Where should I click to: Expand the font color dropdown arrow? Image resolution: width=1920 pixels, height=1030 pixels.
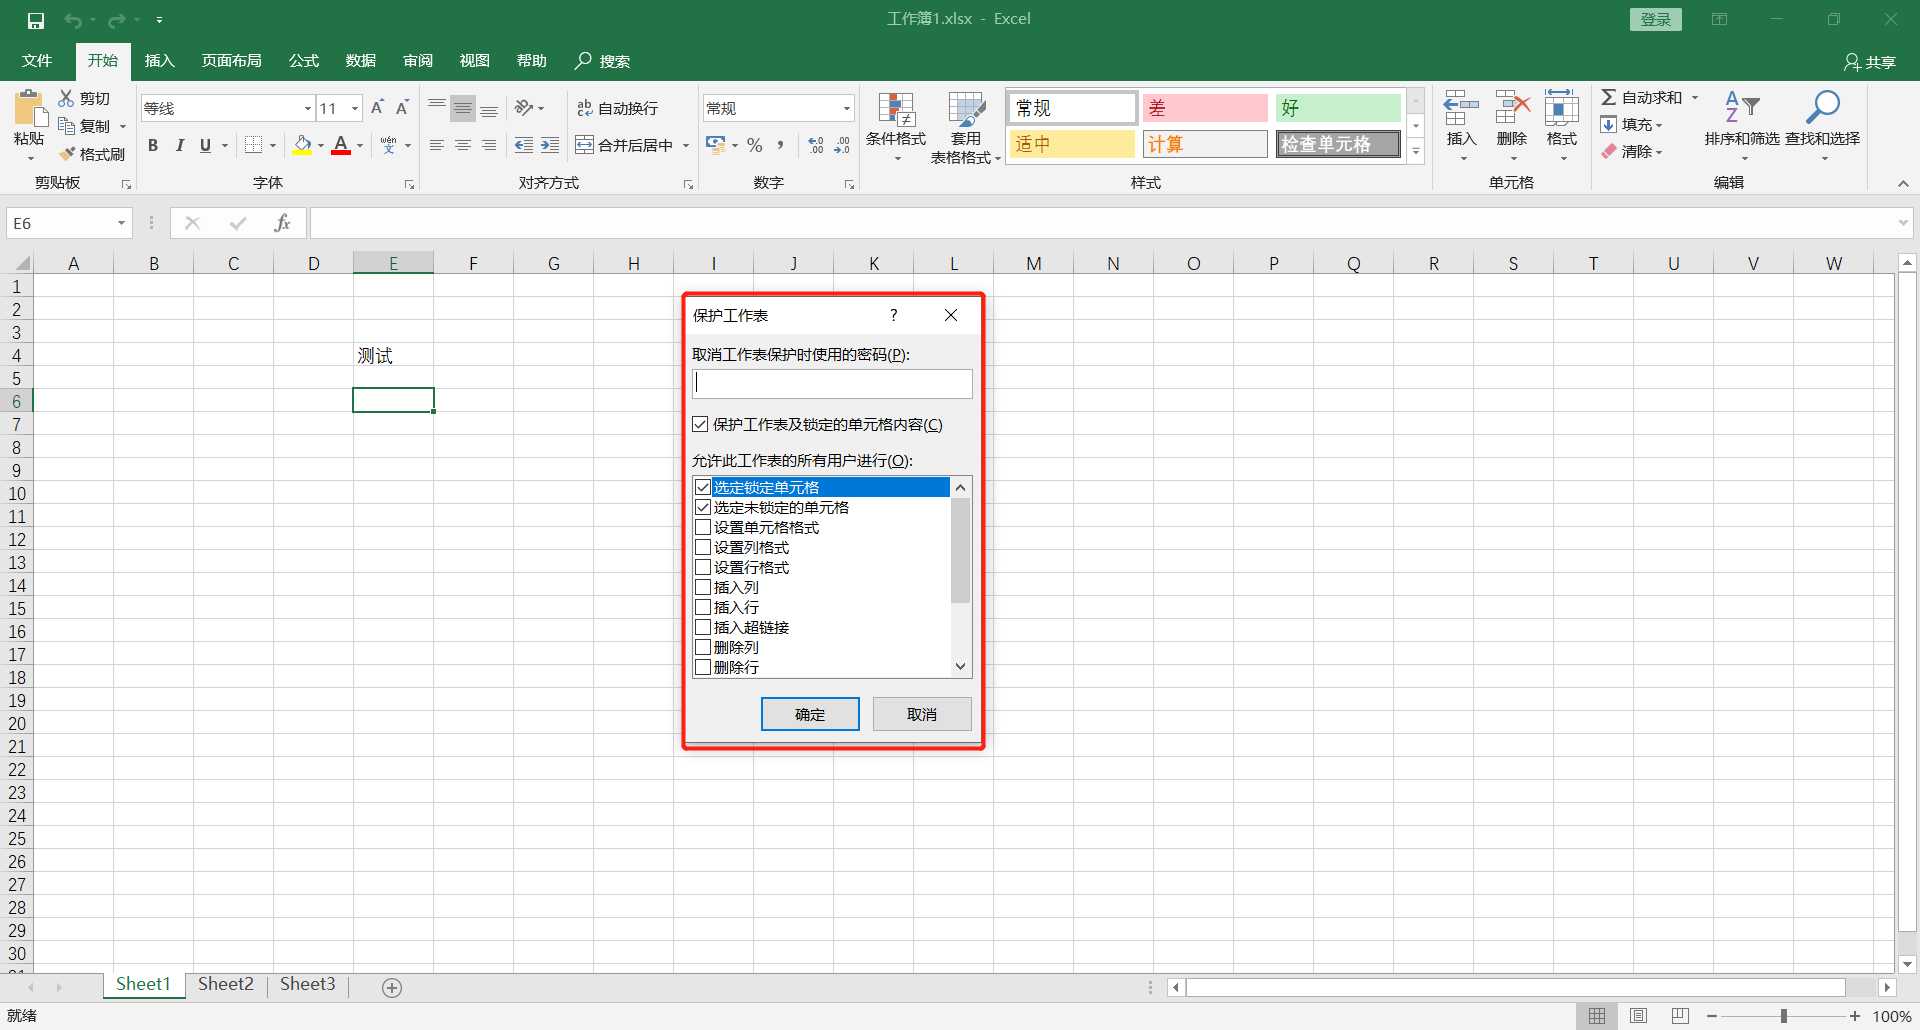360,146
